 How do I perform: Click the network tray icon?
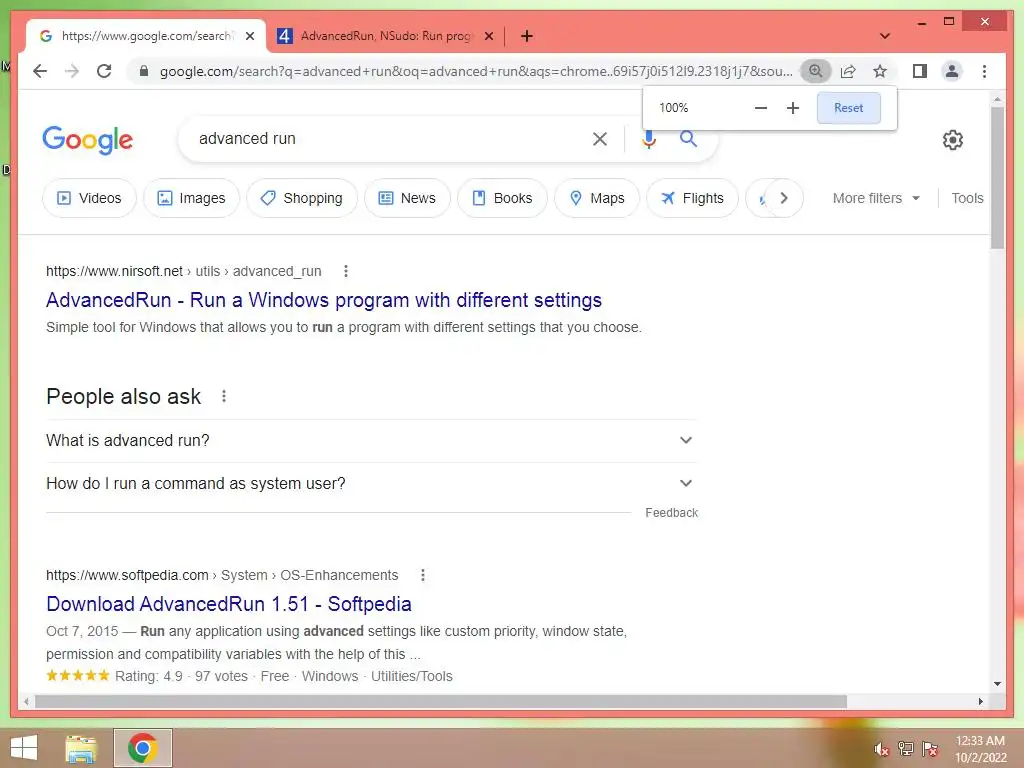(x=906, y=749)
